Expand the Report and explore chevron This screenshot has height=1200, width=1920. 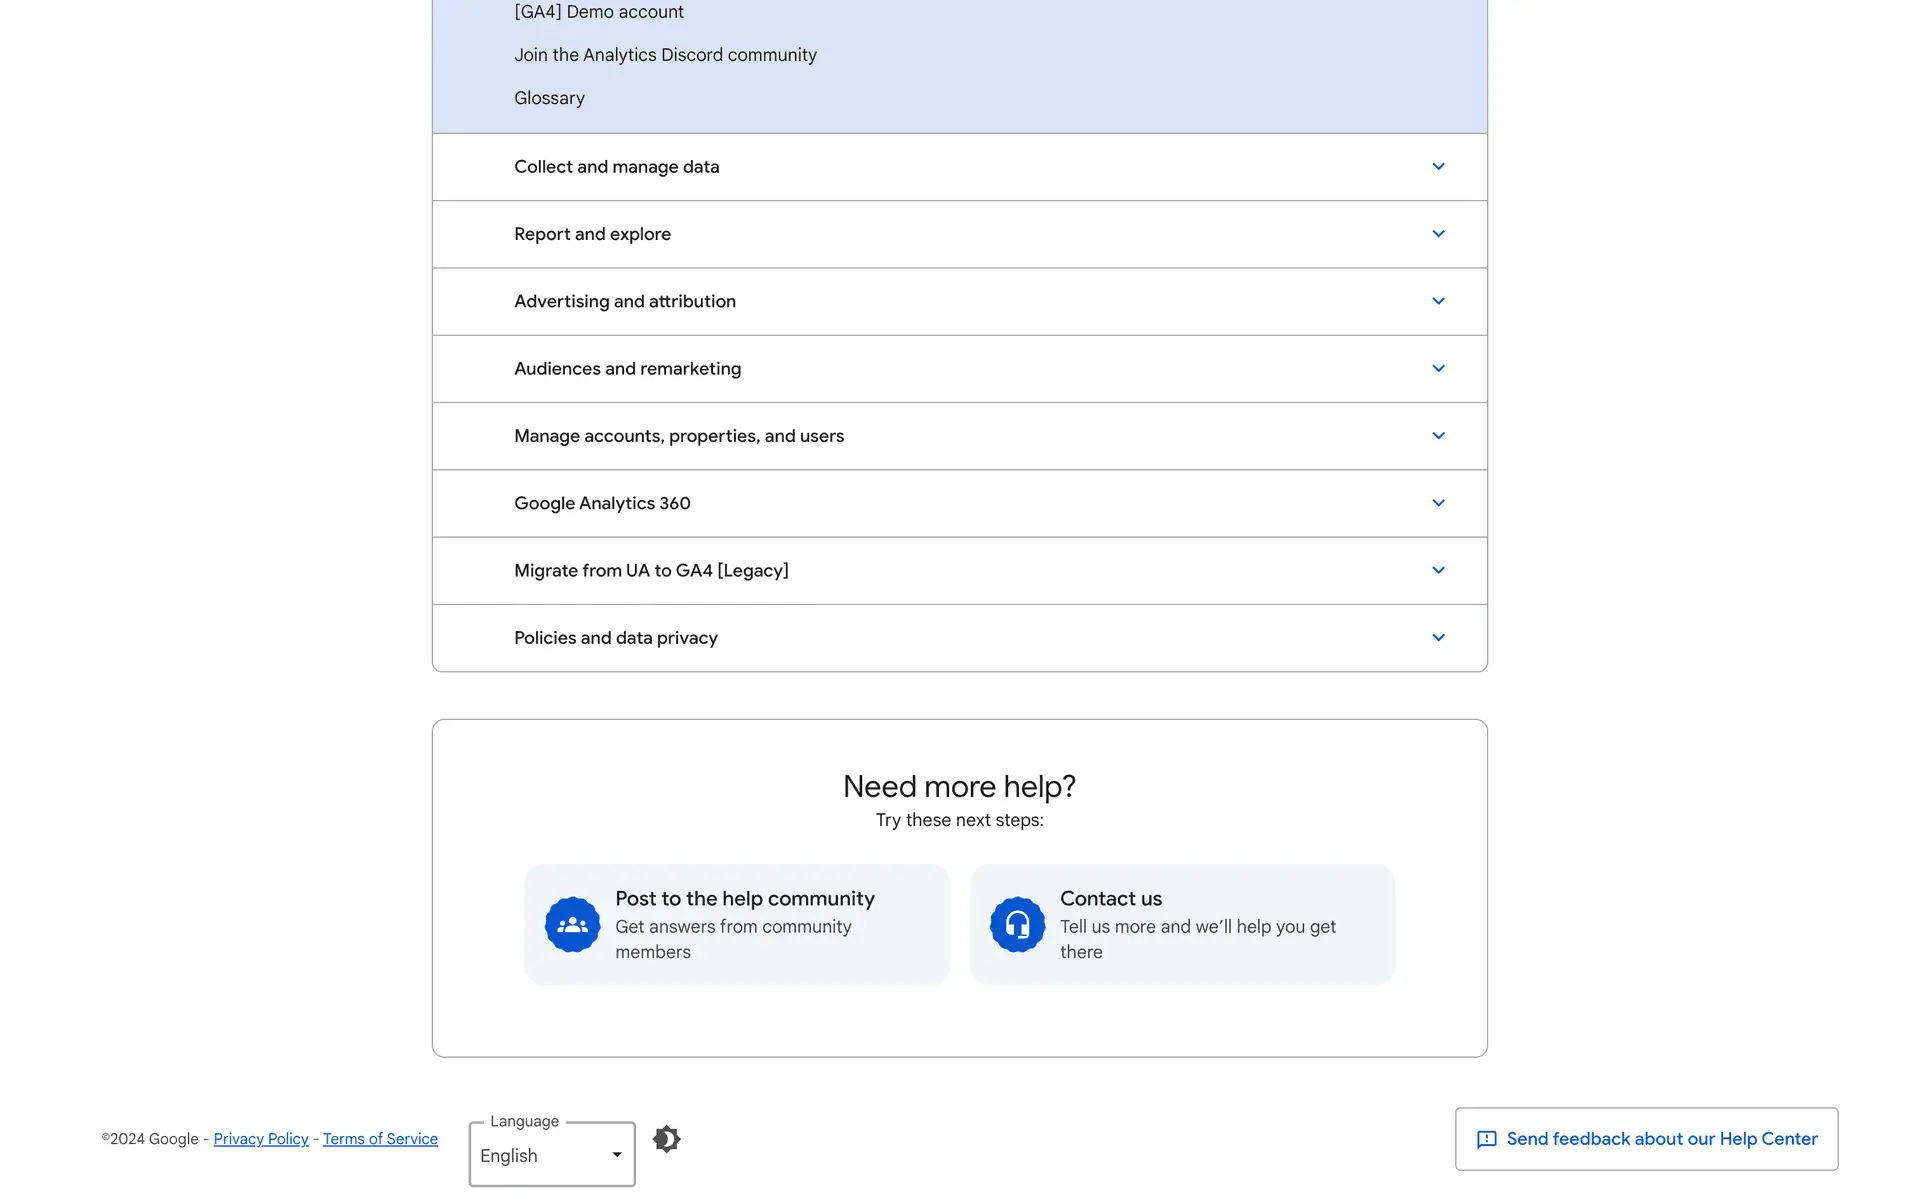(1438, 234)
